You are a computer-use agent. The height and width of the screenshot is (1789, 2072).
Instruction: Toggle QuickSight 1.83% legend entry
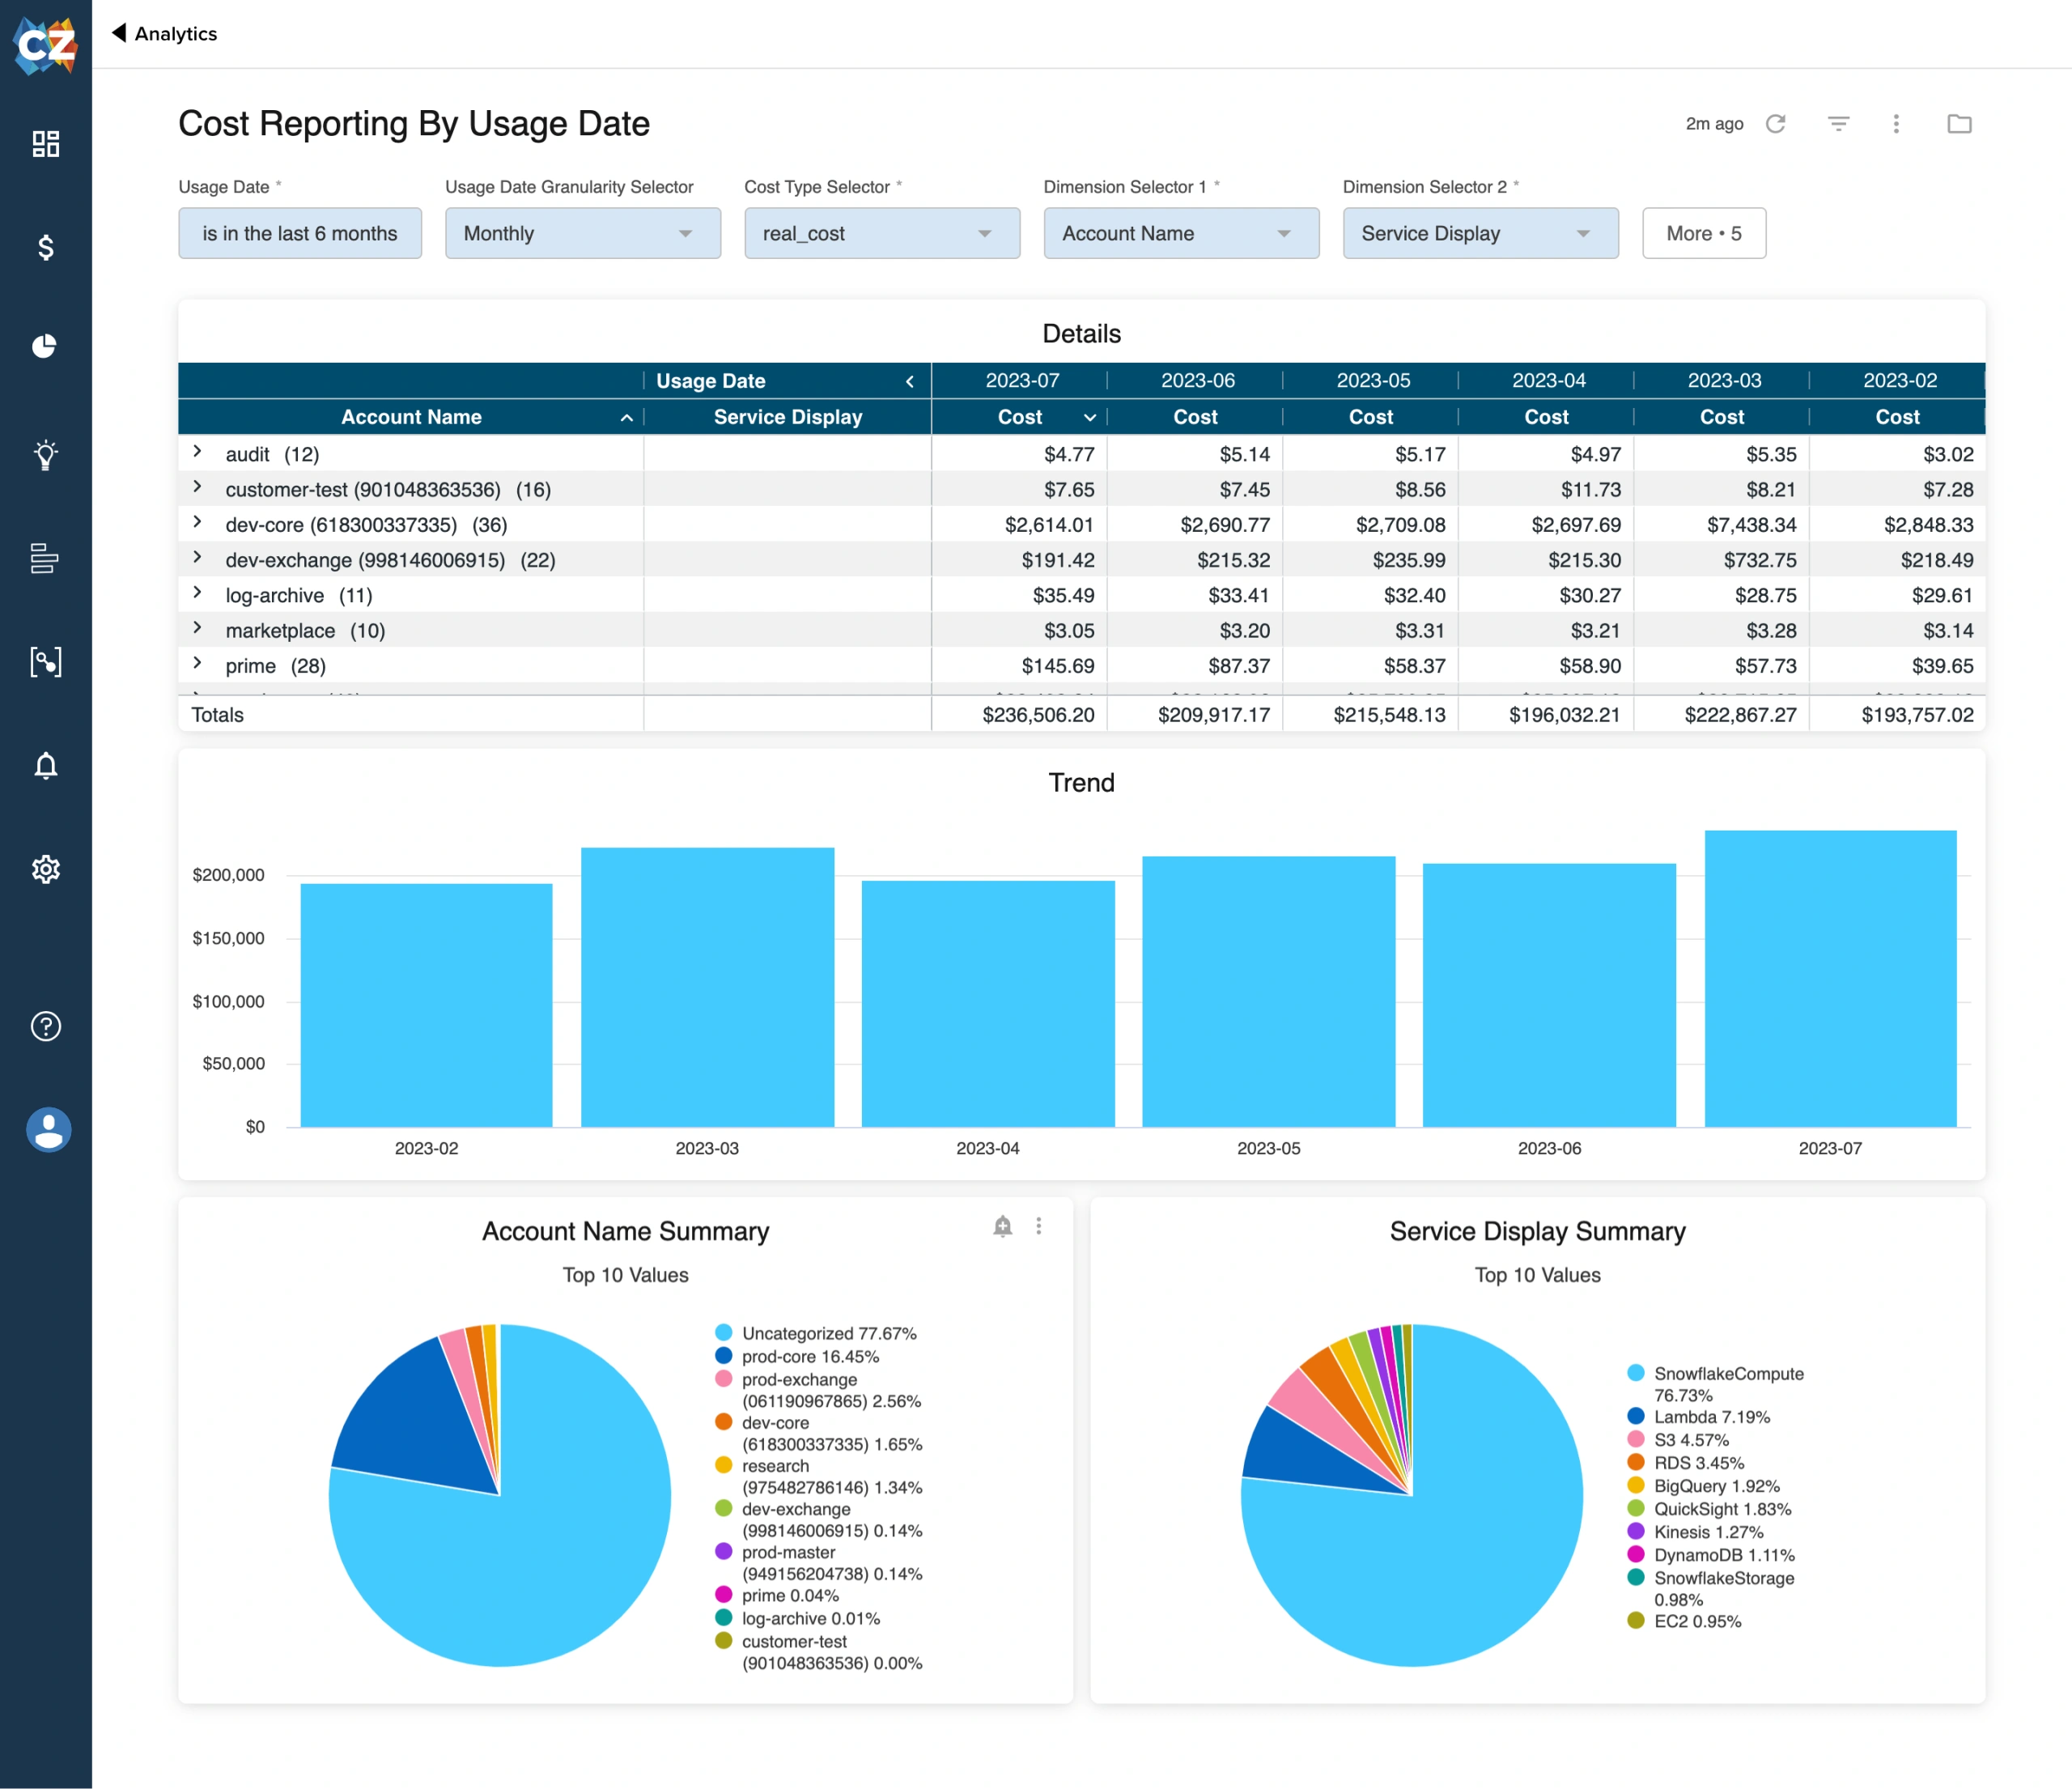[1709, 1509]
